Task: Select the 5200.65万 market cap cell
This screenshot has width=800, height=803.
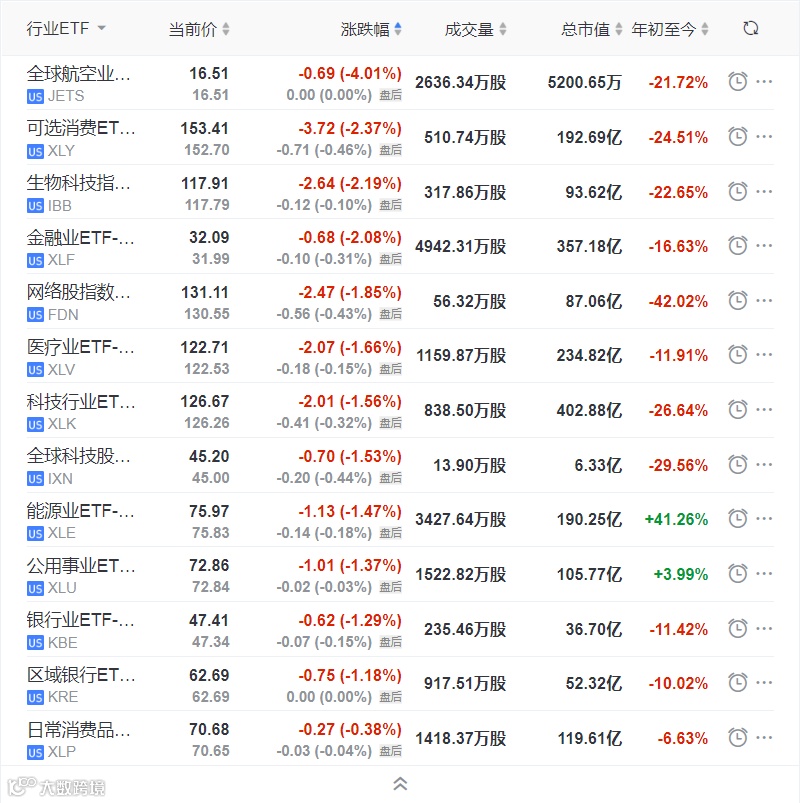Action: [584, 82]
